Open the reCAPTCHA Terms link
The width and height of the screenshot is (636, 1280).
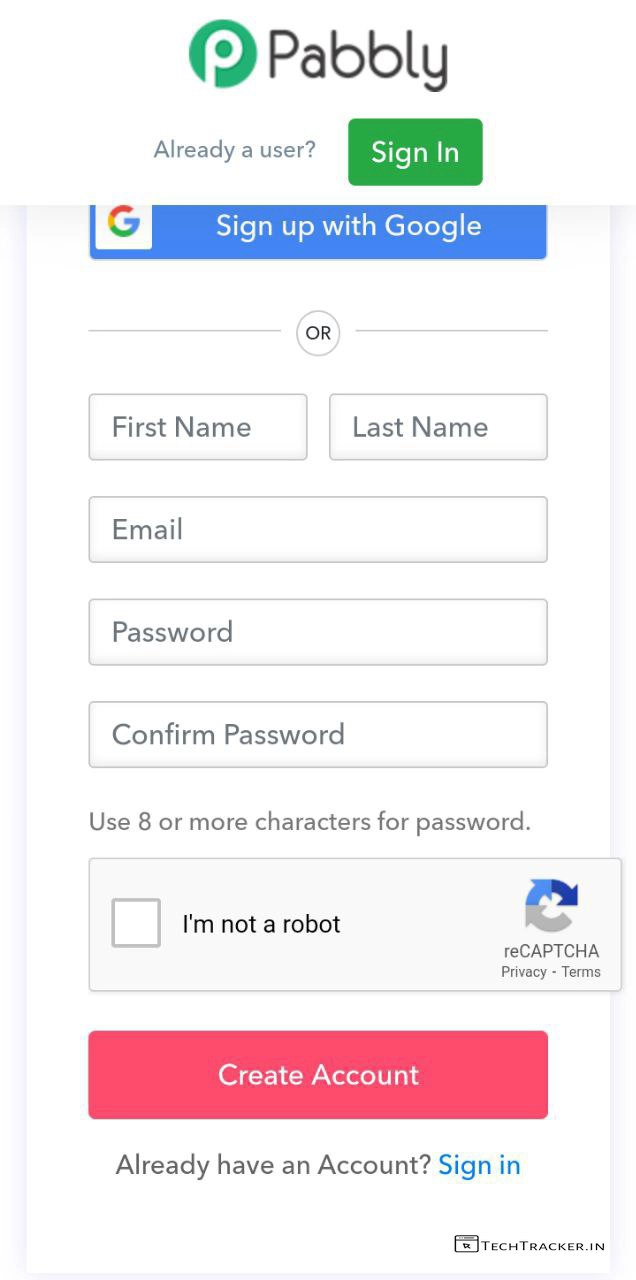click(x=581, y=972)
